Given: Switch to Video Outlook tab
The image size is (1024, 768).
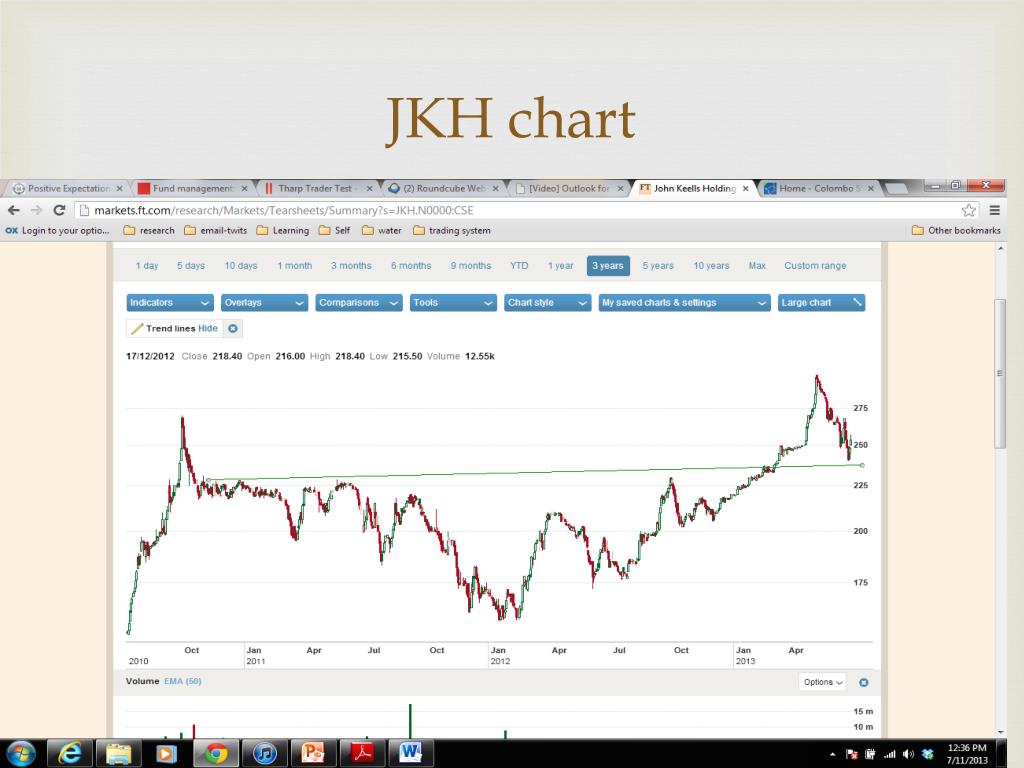Looking at the screenshot, I should pos(568,188).
